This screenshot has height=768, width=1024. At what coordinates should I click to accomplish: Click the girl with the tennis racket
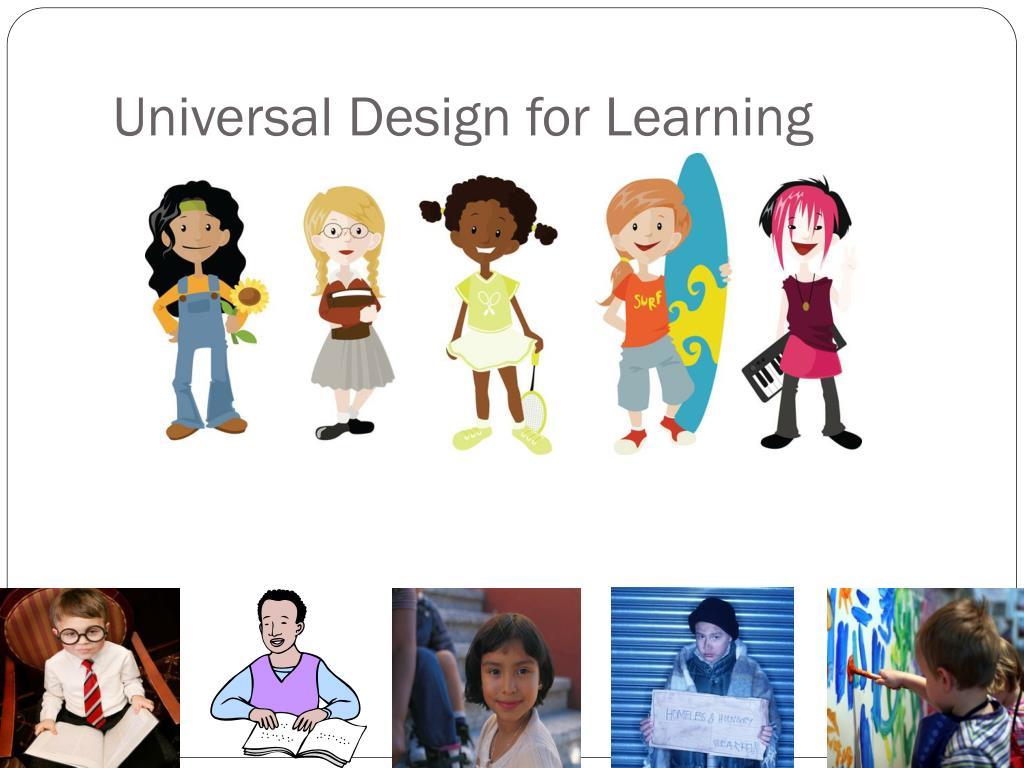click(488, 315)
